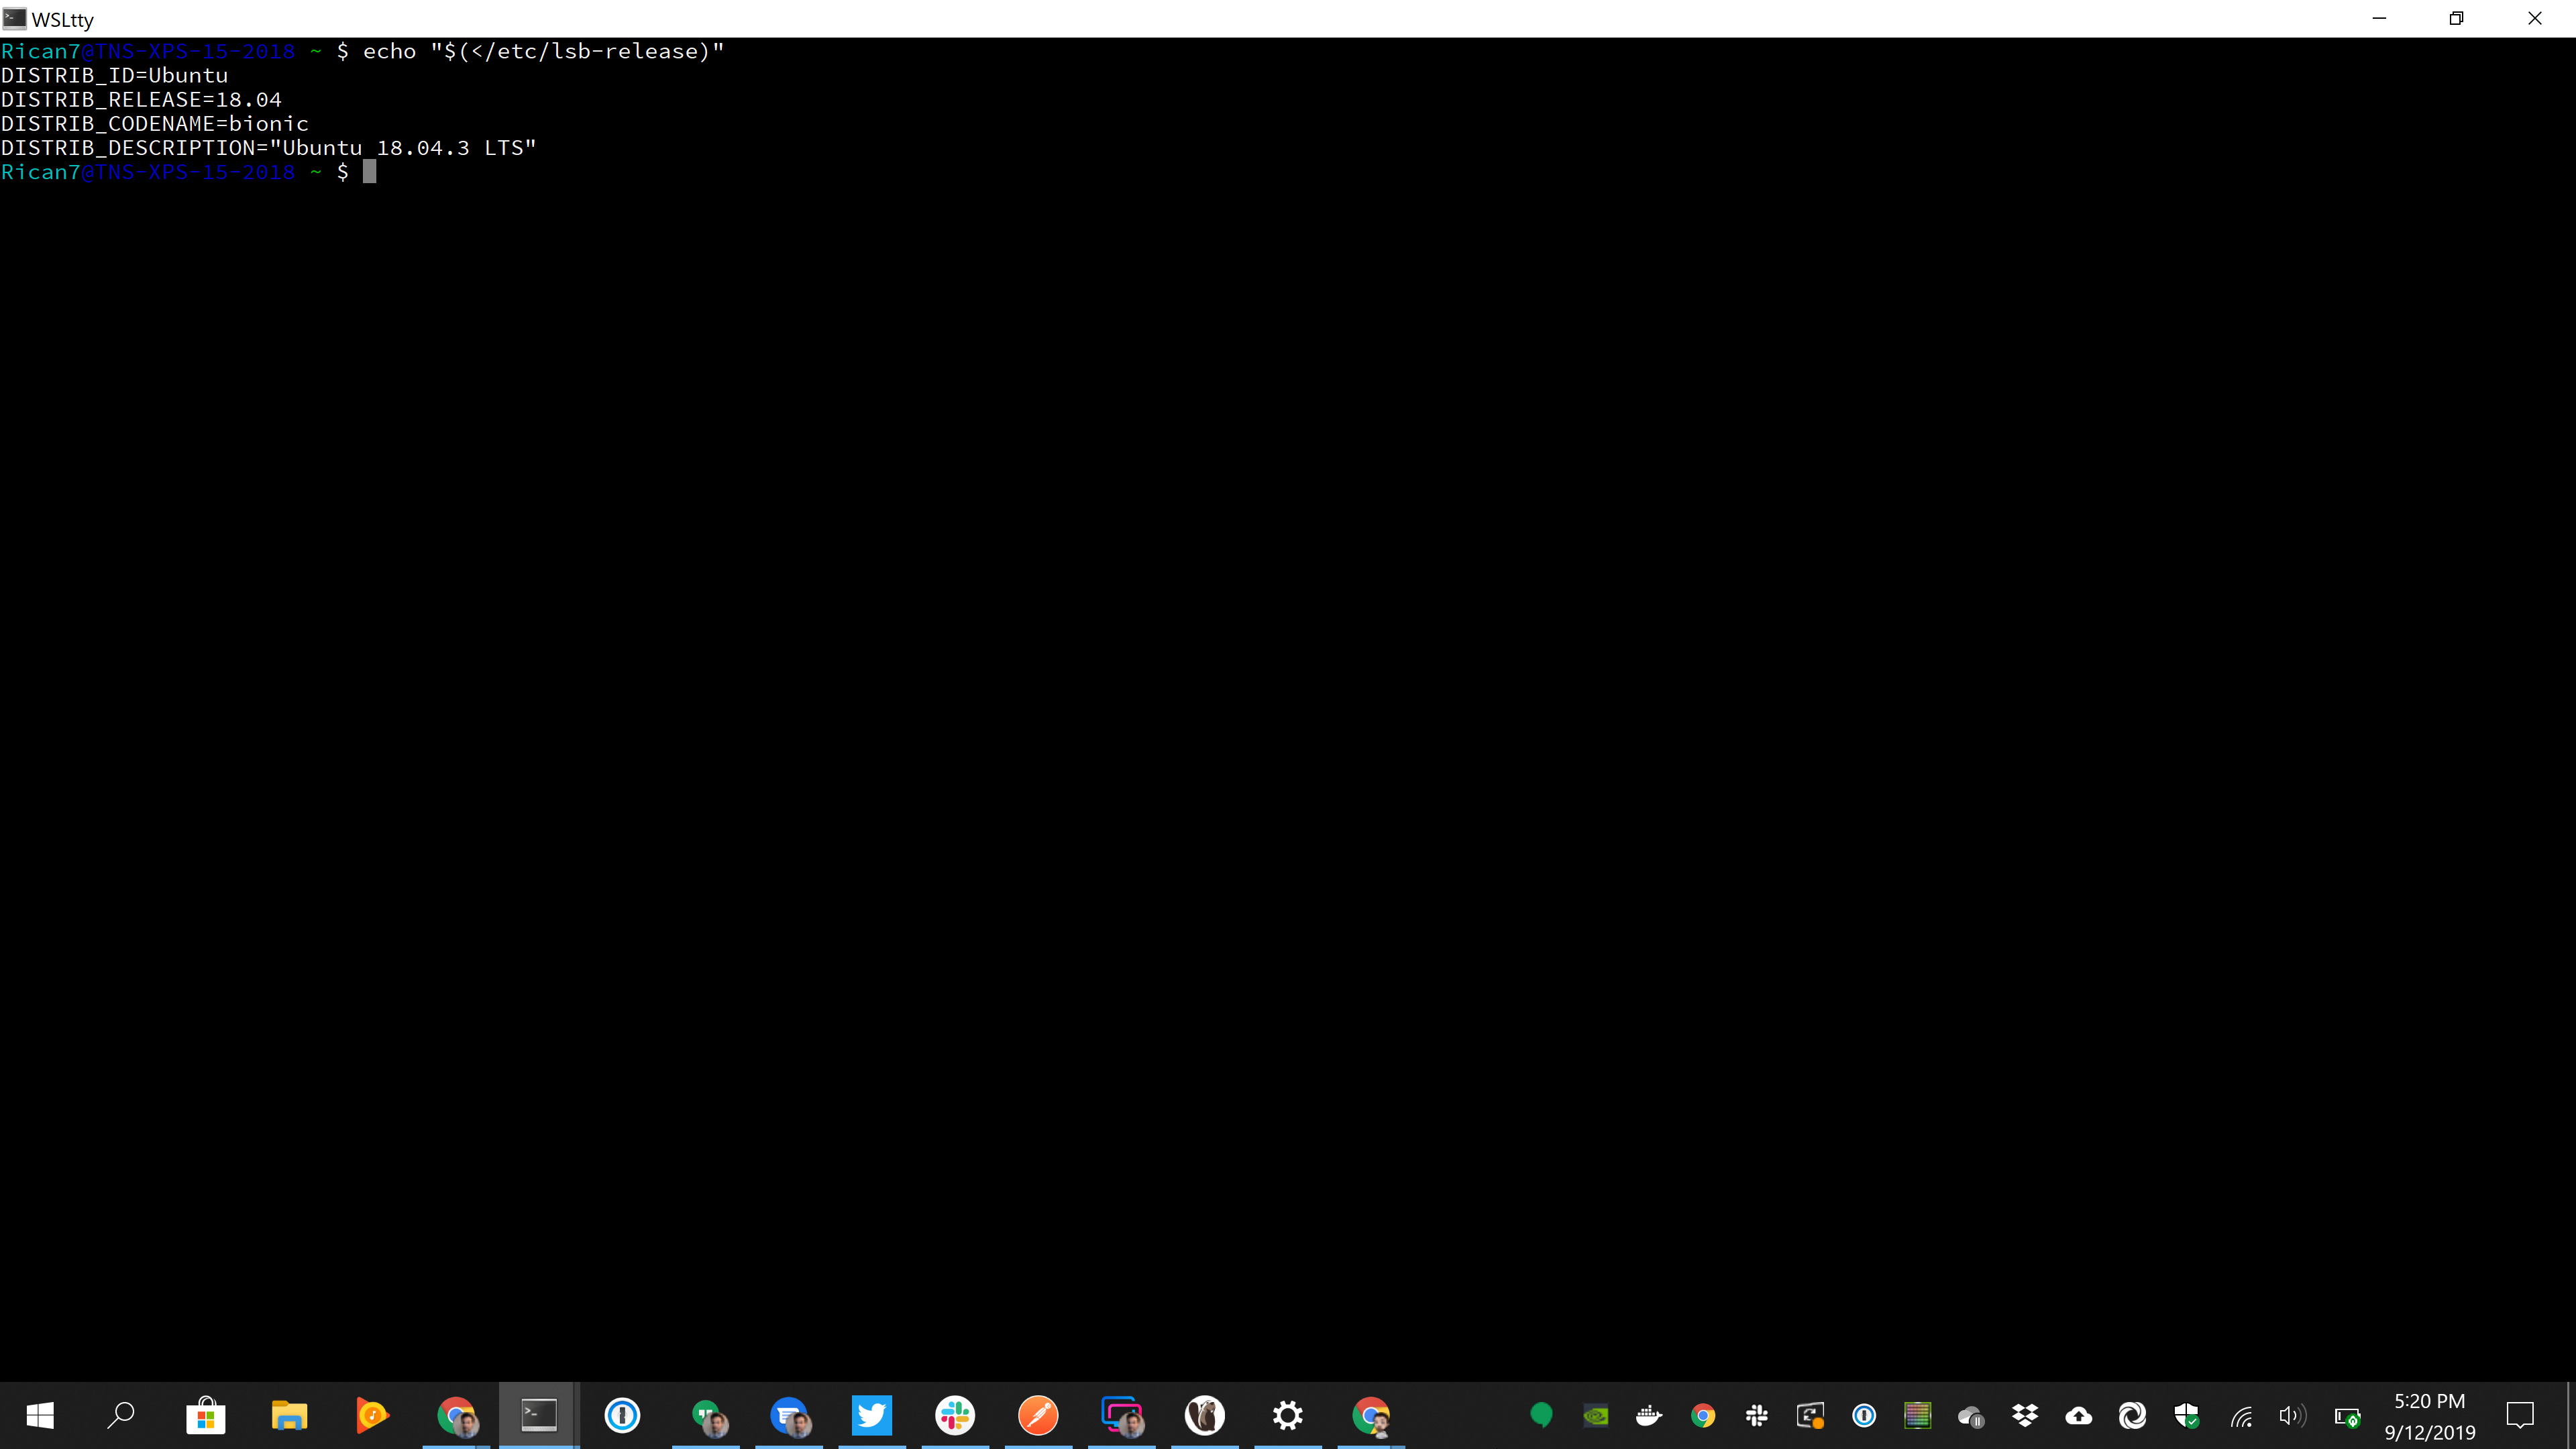The image size is (2576, 1449).
Task: Open the volume speaker control
Action: [x=2292, y=1415]
